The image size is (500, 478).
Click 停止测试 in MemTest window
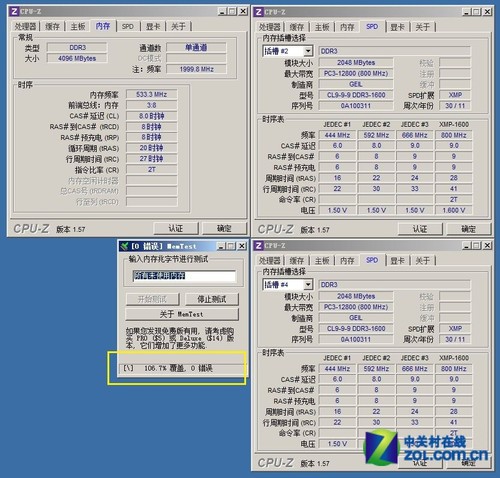[212, 299]
